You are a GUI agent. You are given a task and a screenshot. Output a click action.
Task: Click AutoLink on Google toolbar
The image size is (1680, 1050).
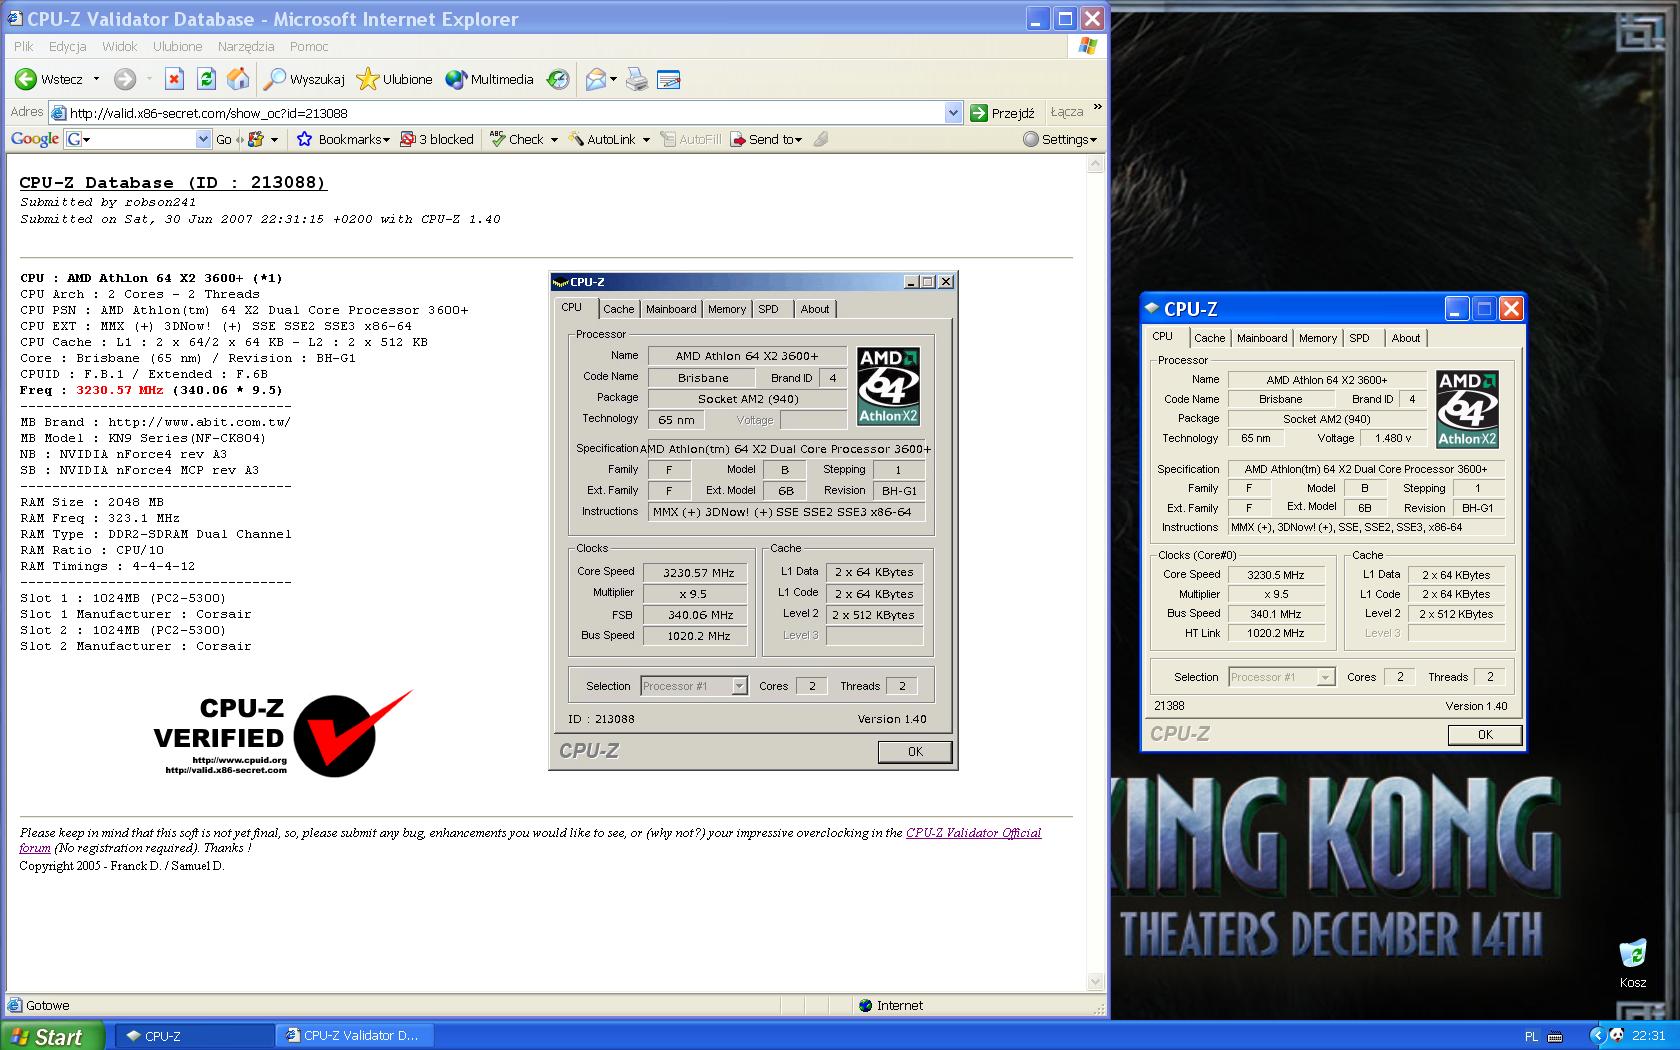coord(602,139)
